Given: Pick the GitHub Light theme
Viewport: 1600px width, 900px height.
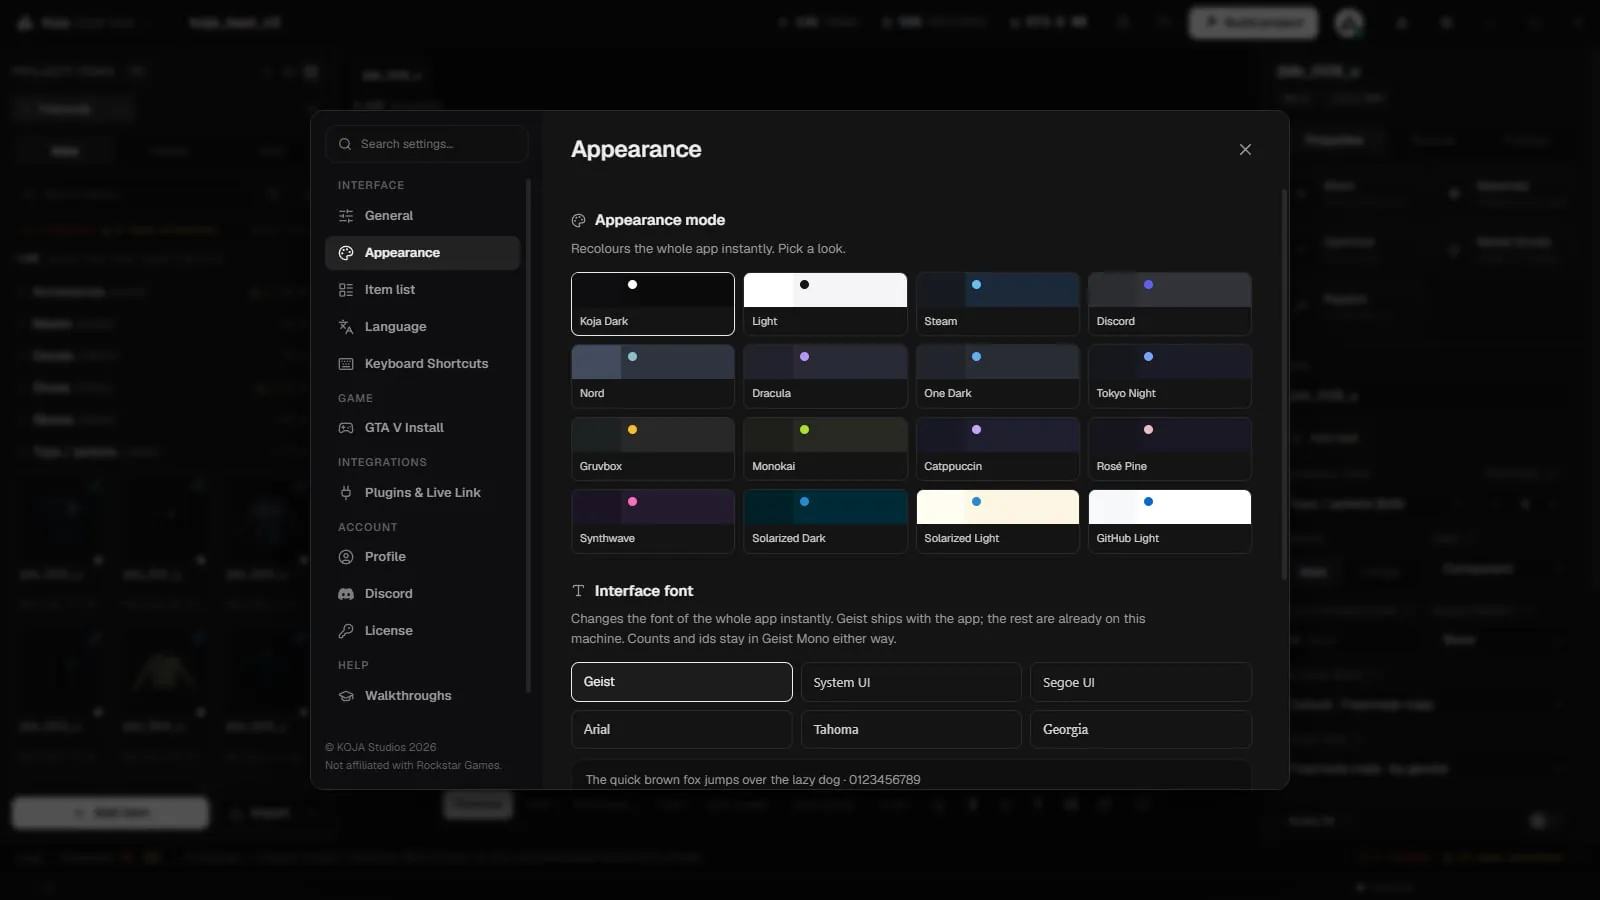Looking at the screenshot, I should (1170, 521).
